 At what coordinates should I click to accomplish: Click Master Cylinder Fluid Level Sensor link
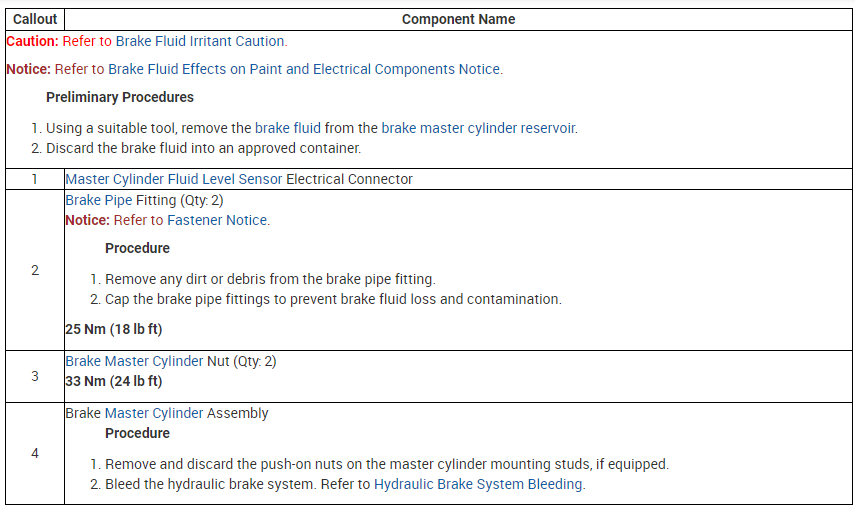pos(174,179)
